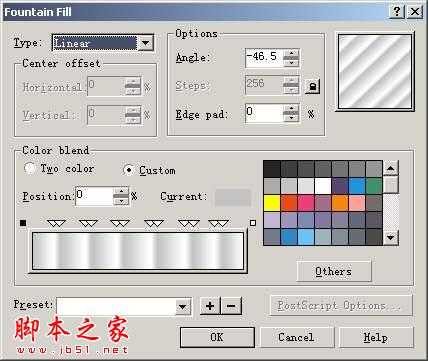The height and width of the screenshot is (361, 428).
Task: Confirm the dialog with OK button
Action: (x=217, y=337)
